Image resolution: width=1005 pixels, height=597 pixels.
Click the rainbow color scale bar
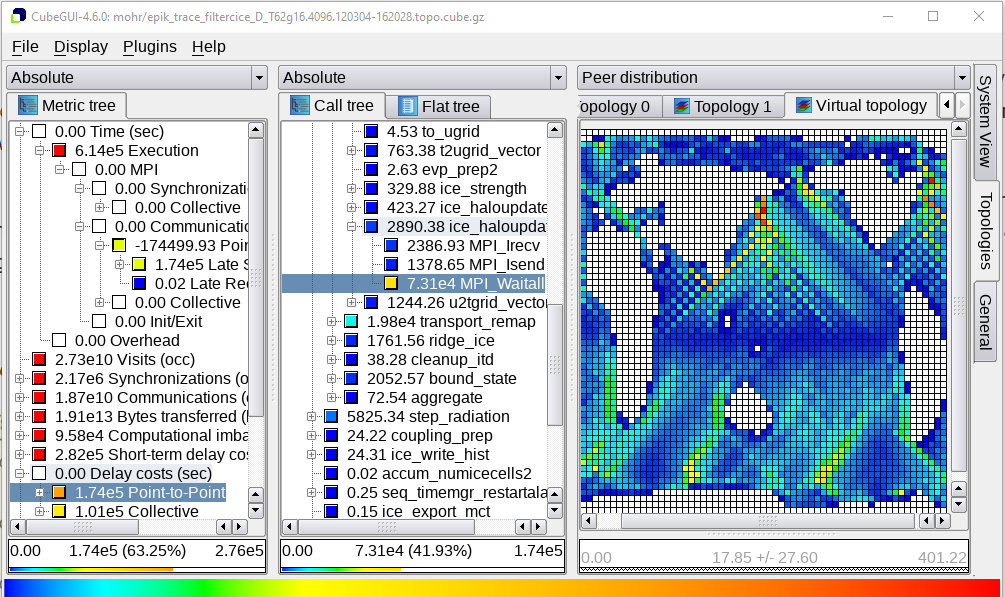(x=502, y=587)
